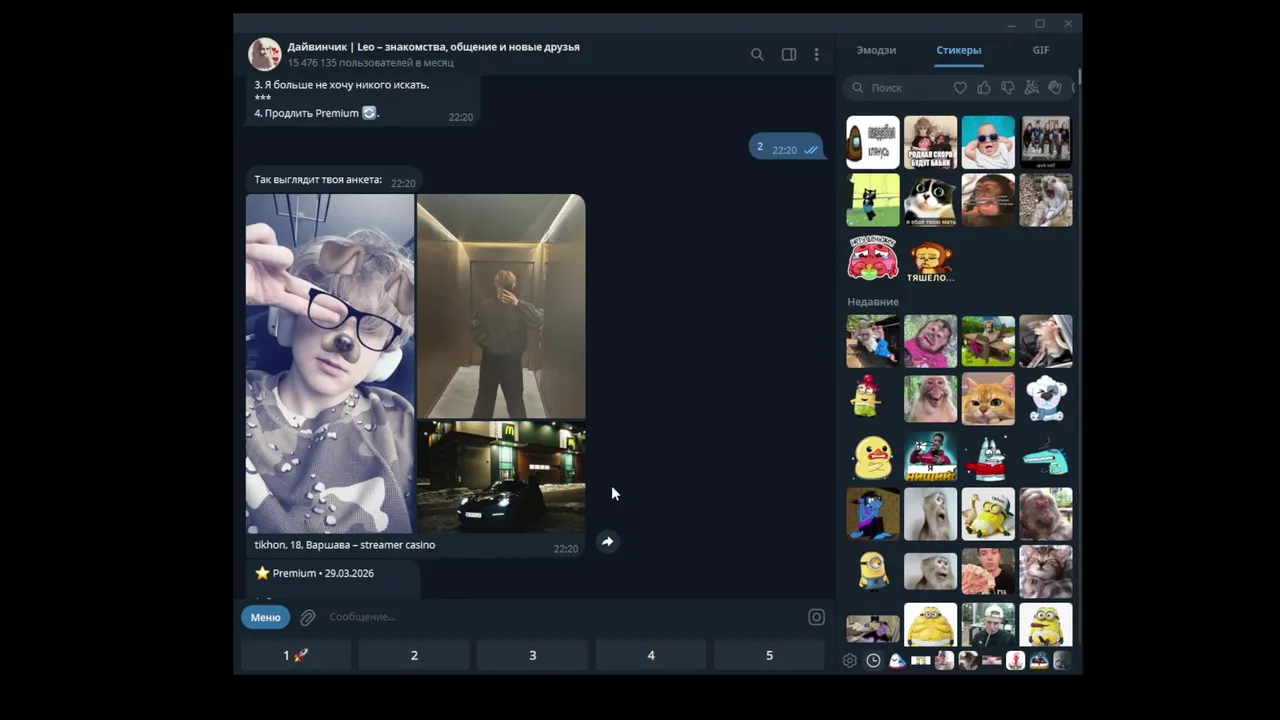
Task: Open the night car photo
Action: 501,477
